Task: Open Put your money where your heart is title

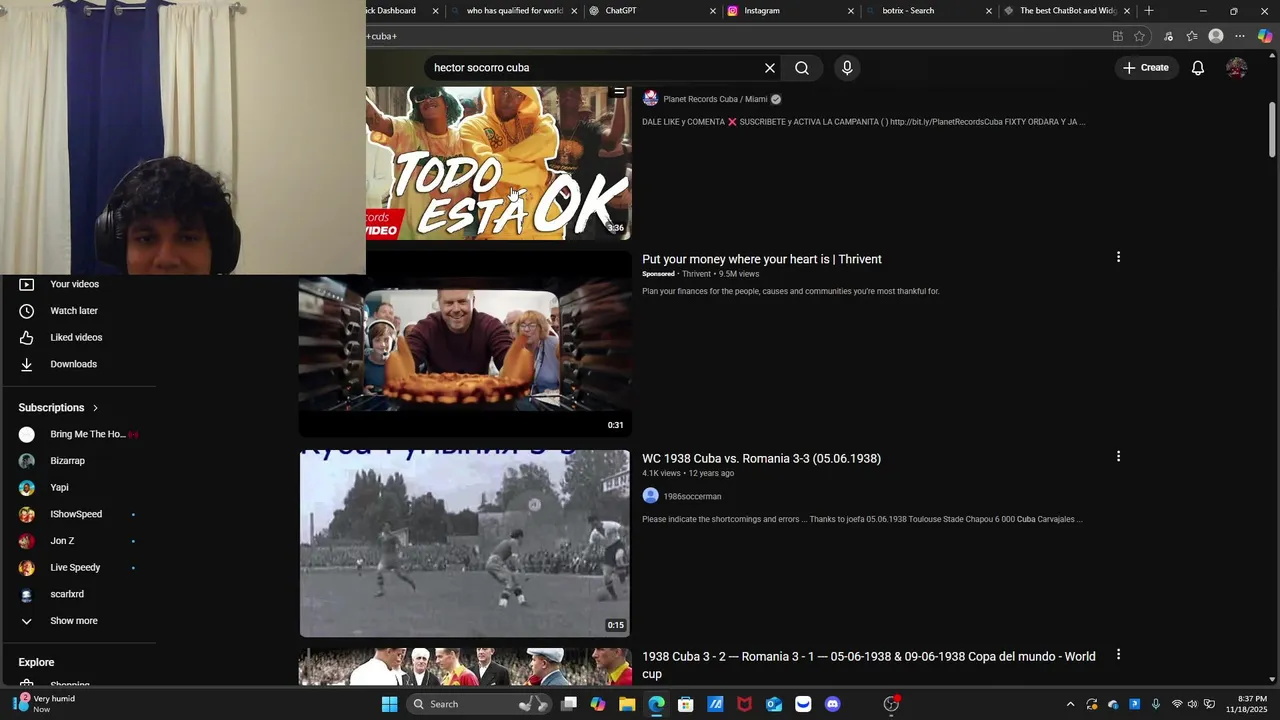Action: click(761, 259)
